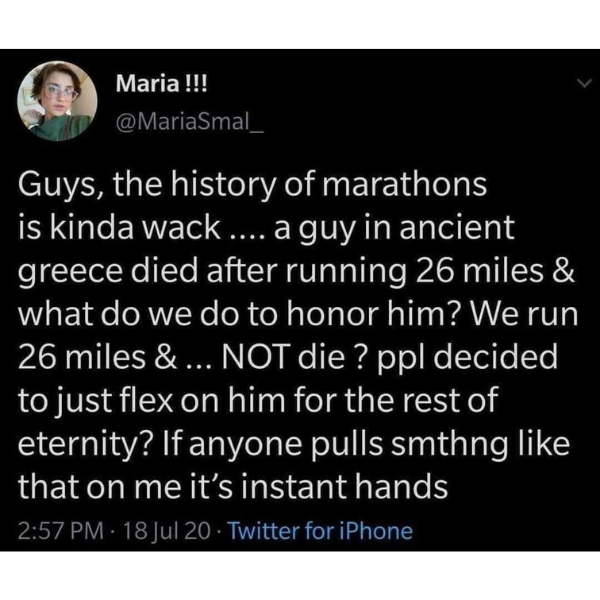Expand the tweet options chevron
Viewport: 600px width, 600px height.
(585, 83)
